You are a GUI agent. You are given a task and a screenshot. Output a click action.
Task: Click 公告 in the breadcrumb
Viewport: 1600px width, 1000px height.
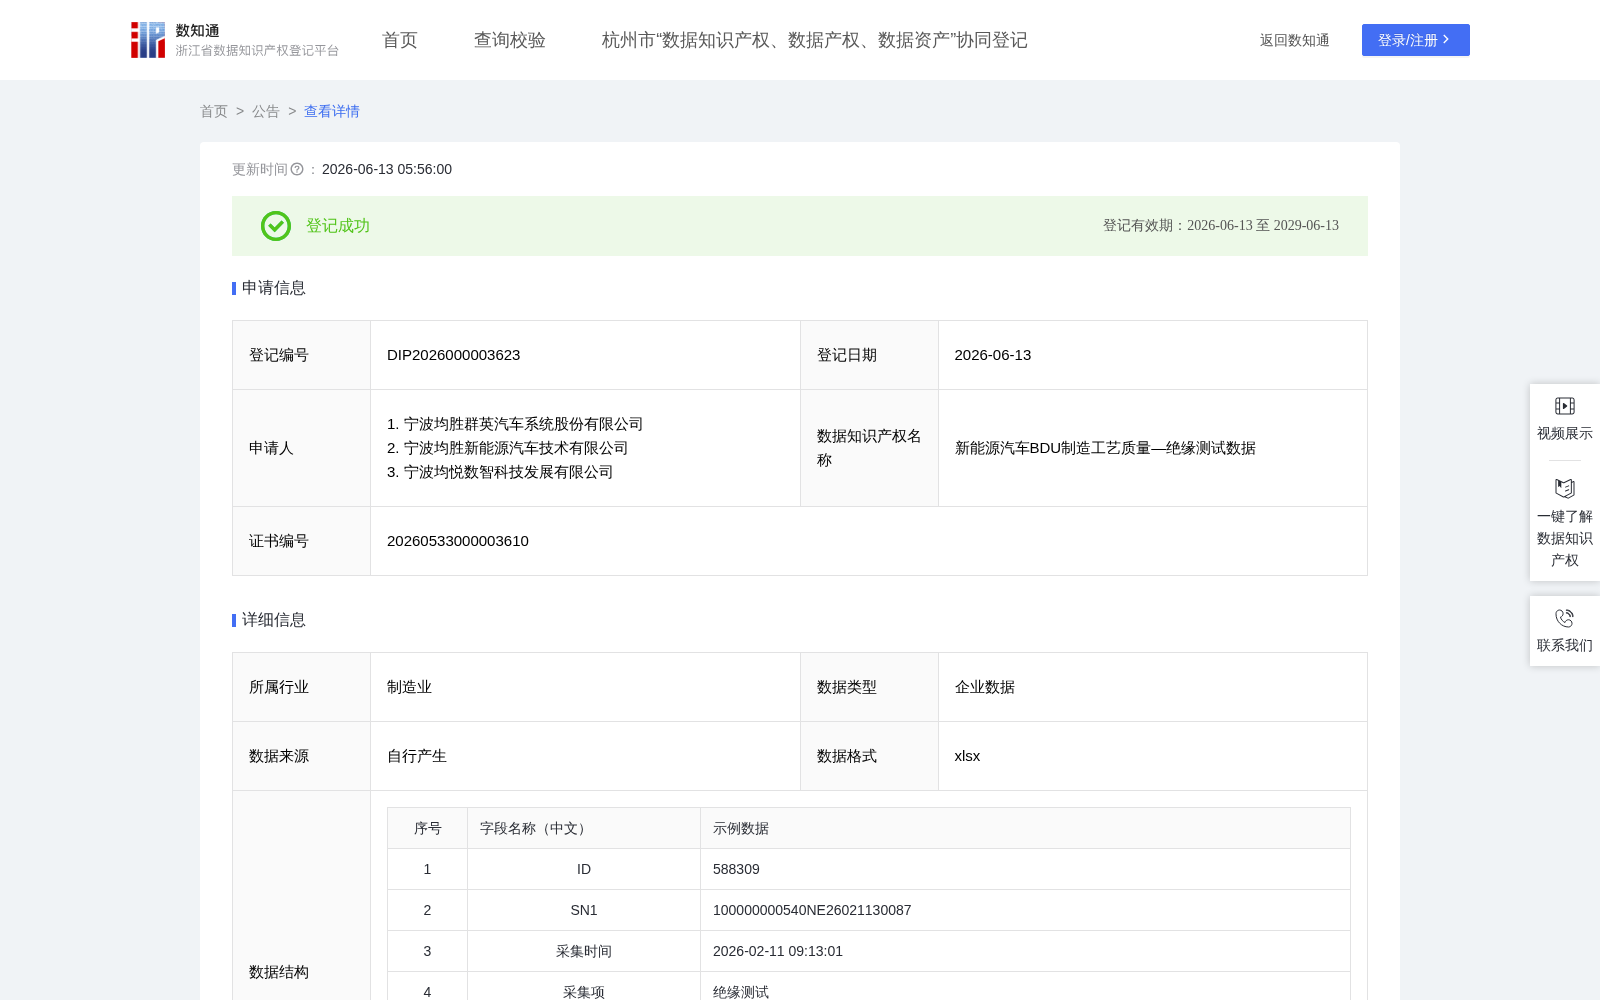(266, 111)
